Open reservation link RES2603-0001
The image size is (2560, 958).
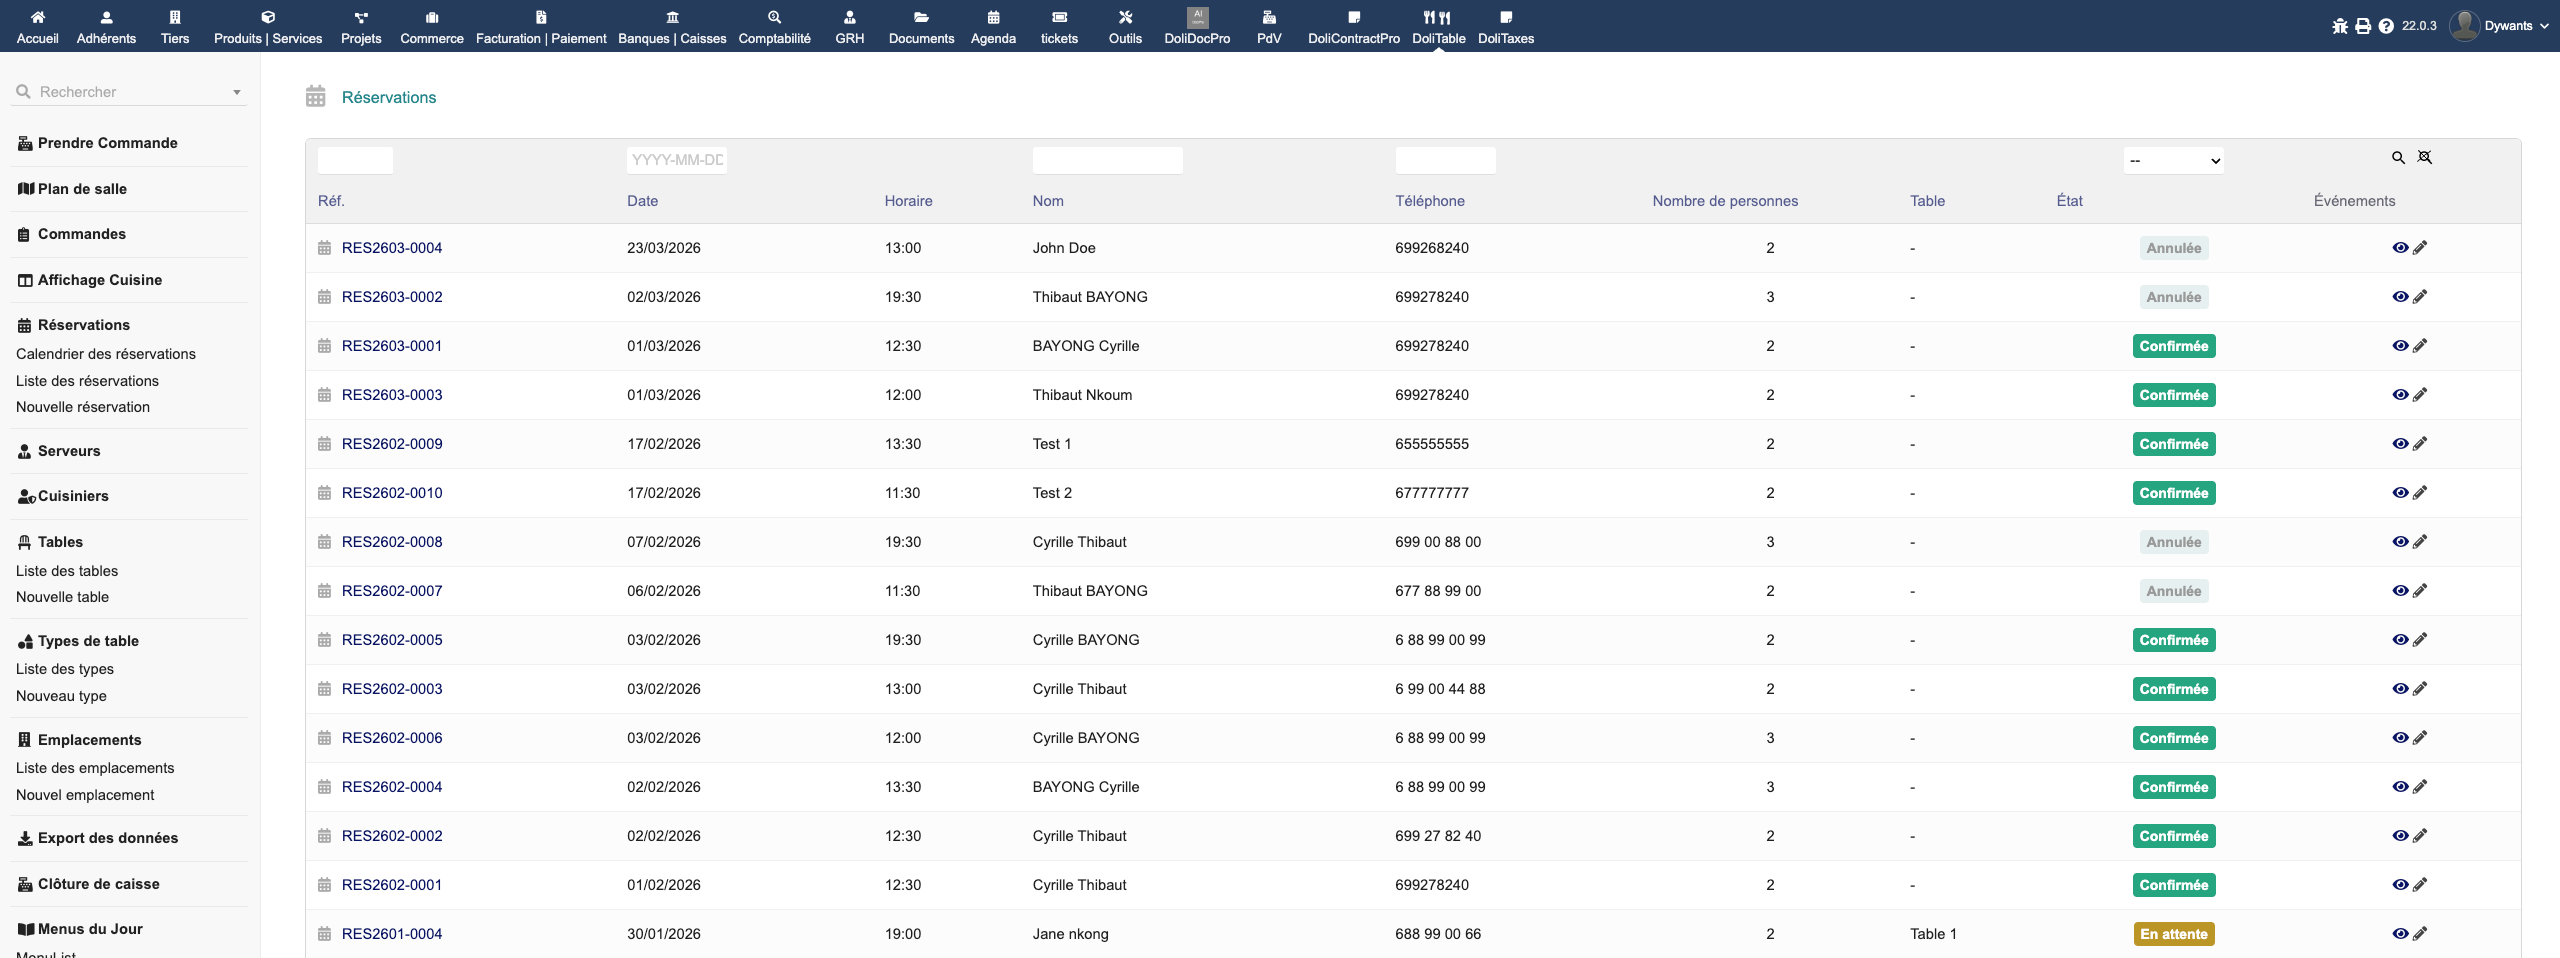391,346
